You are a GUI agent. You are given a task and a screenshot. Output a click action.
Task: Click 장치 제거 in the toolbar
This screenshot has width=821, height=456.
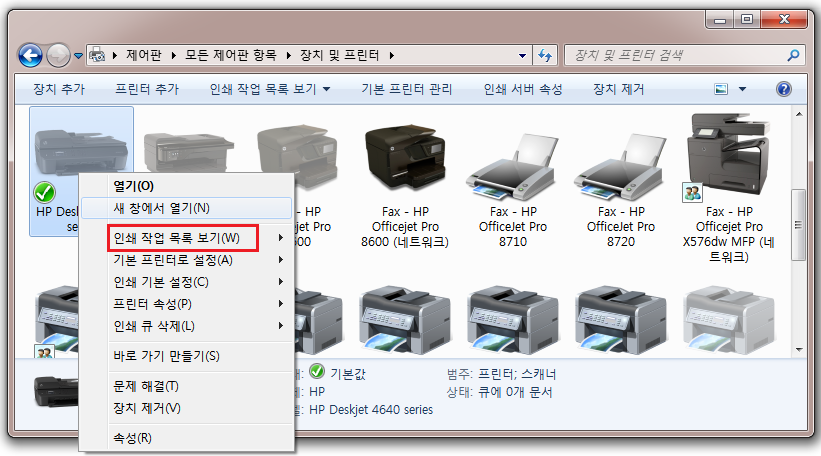click(x=618, y=89)
